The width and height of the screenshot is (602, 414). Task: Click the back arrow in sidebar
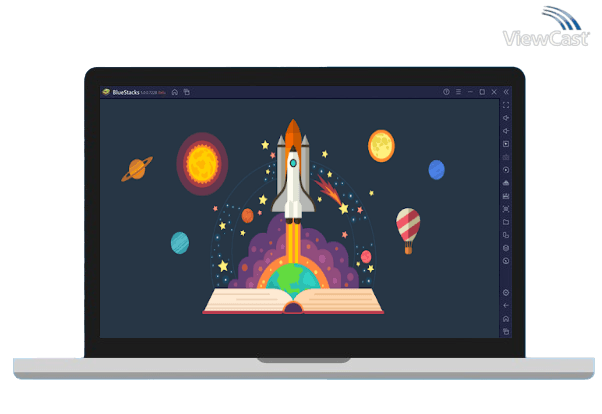coord(506,306)
